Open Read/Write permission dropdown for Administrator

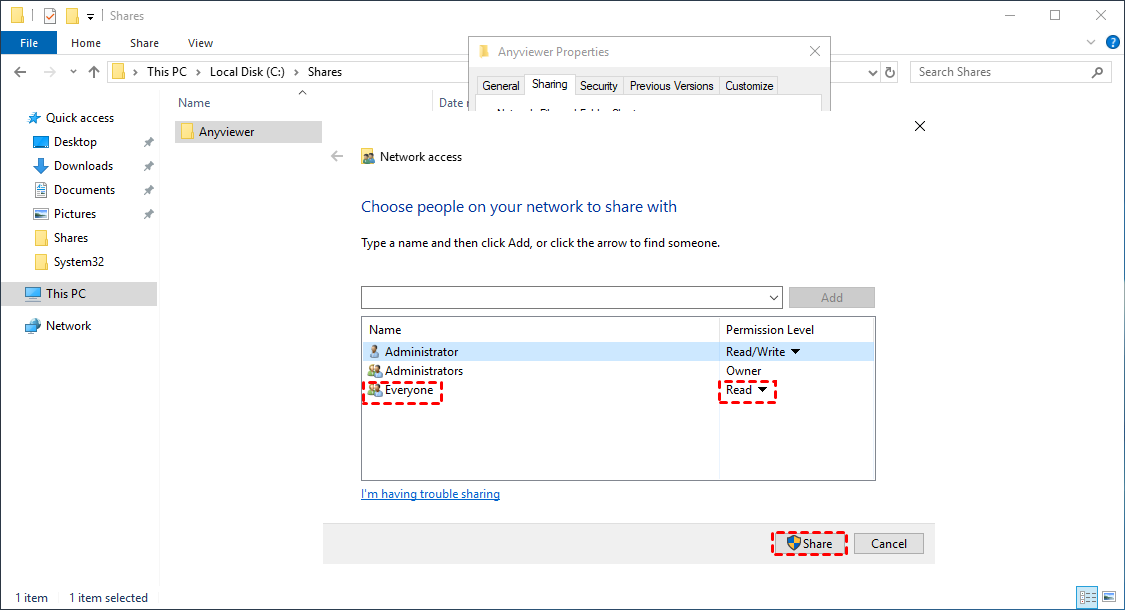pos(796,352)
